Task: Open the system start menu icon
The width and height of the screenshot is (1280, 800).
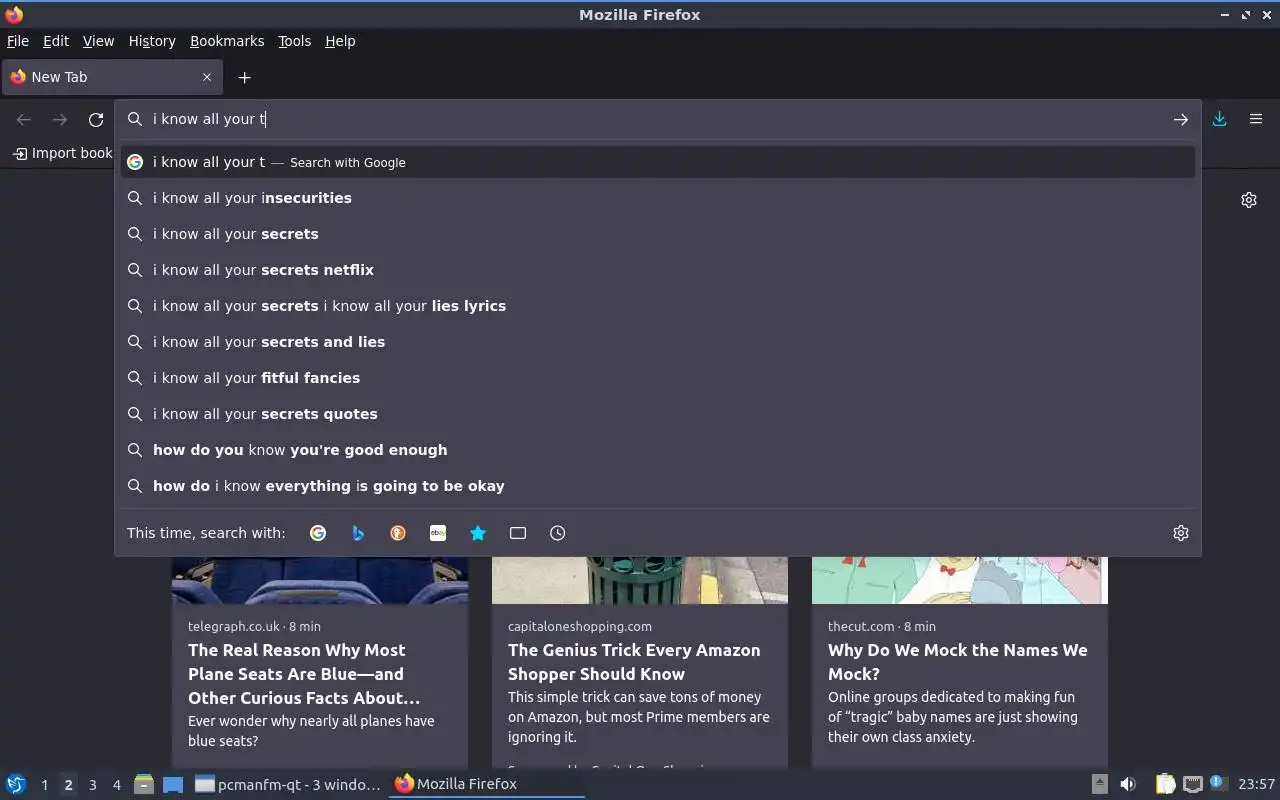Action: [x=16, y=784]
